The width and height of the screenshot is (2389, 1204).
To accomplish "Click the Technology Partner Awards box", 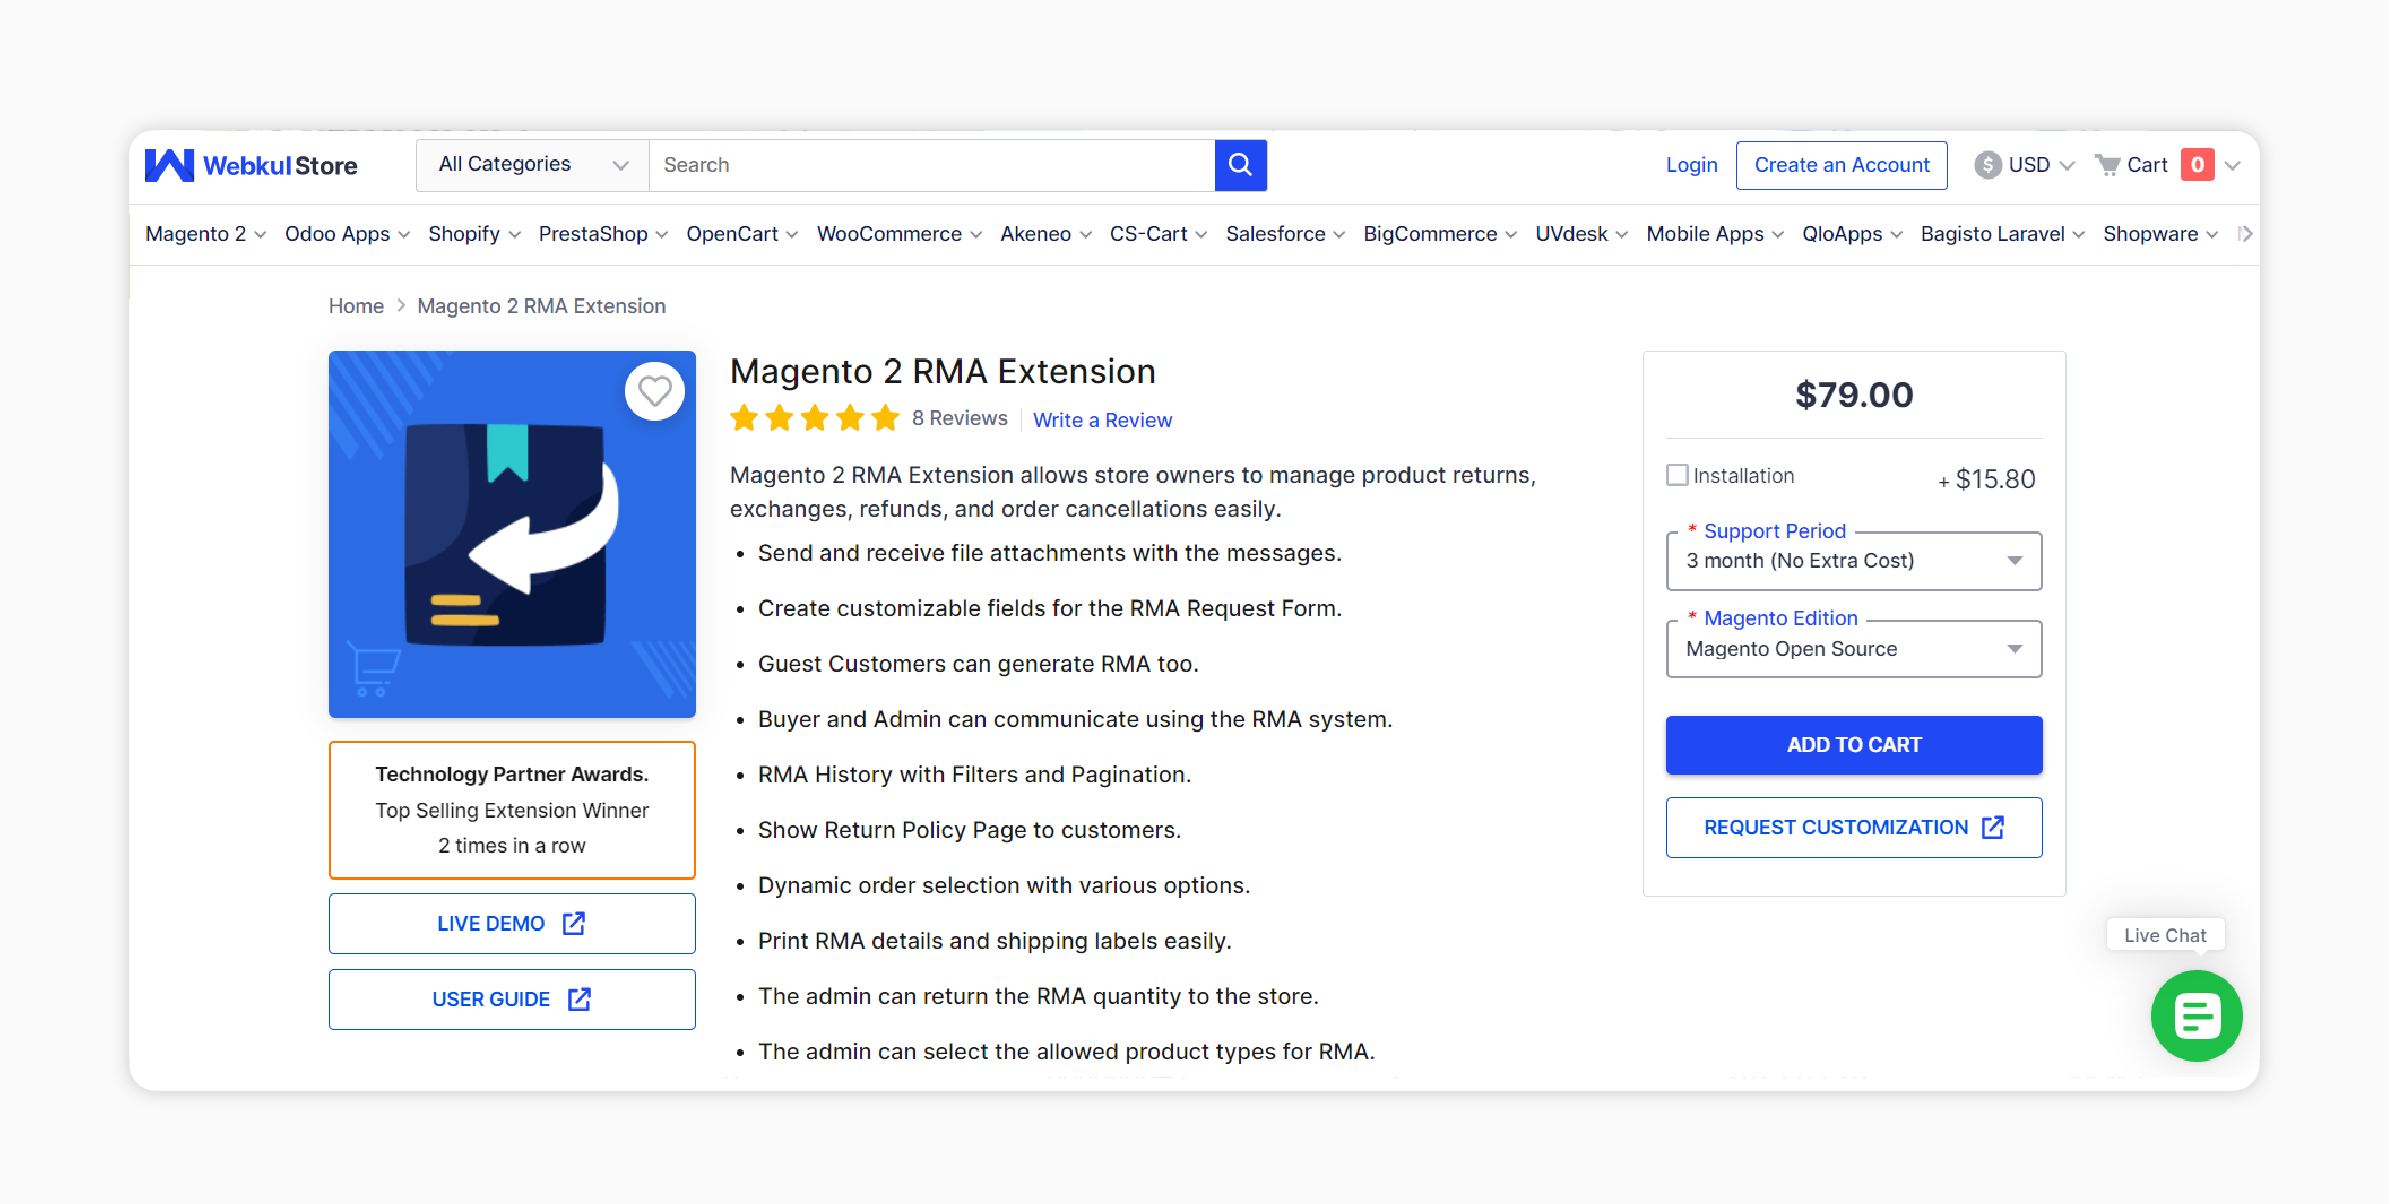I will 512,810.
